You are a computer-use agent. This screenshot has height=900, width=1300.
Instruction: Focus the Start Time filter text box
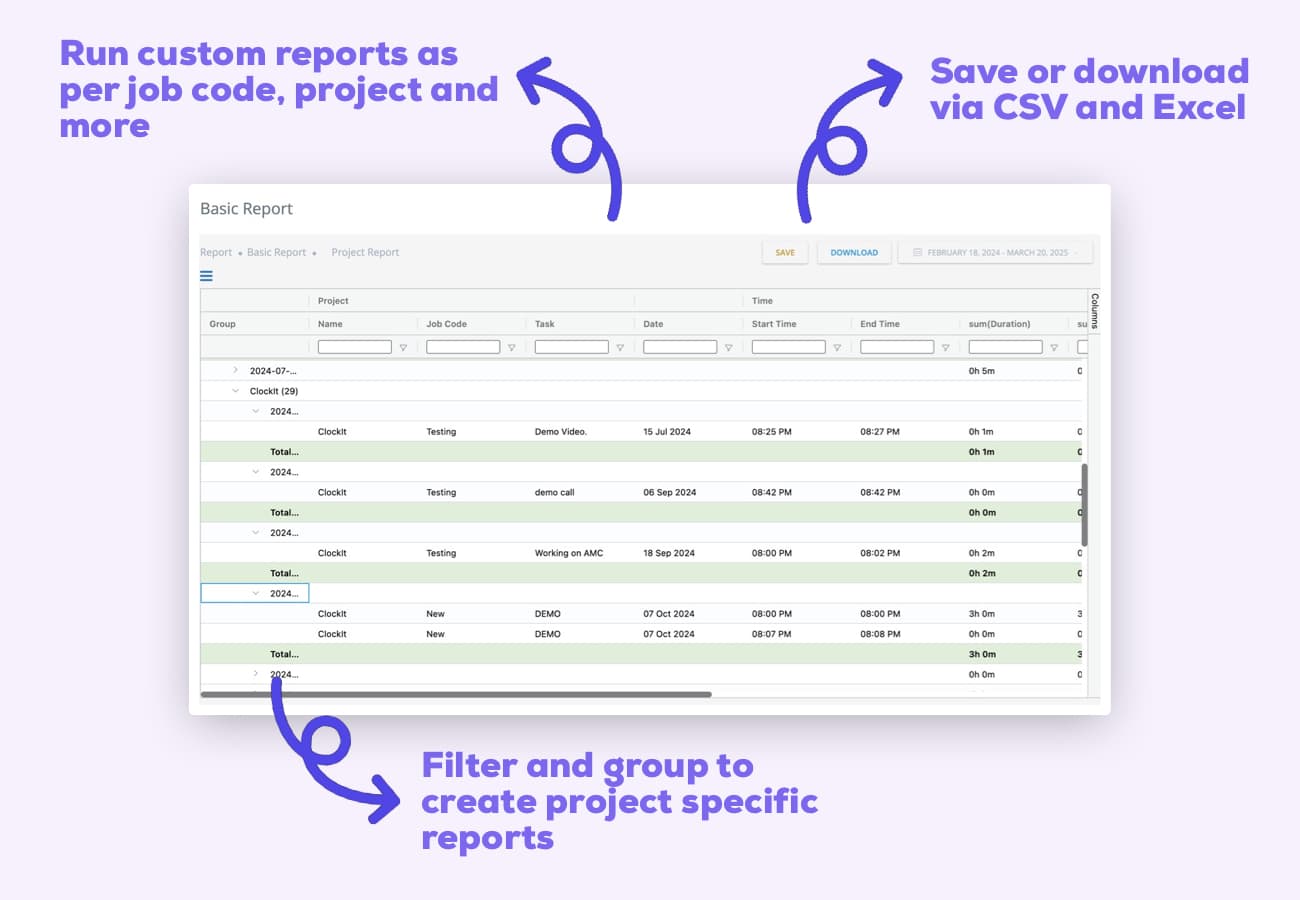click(x=789, y=347)
